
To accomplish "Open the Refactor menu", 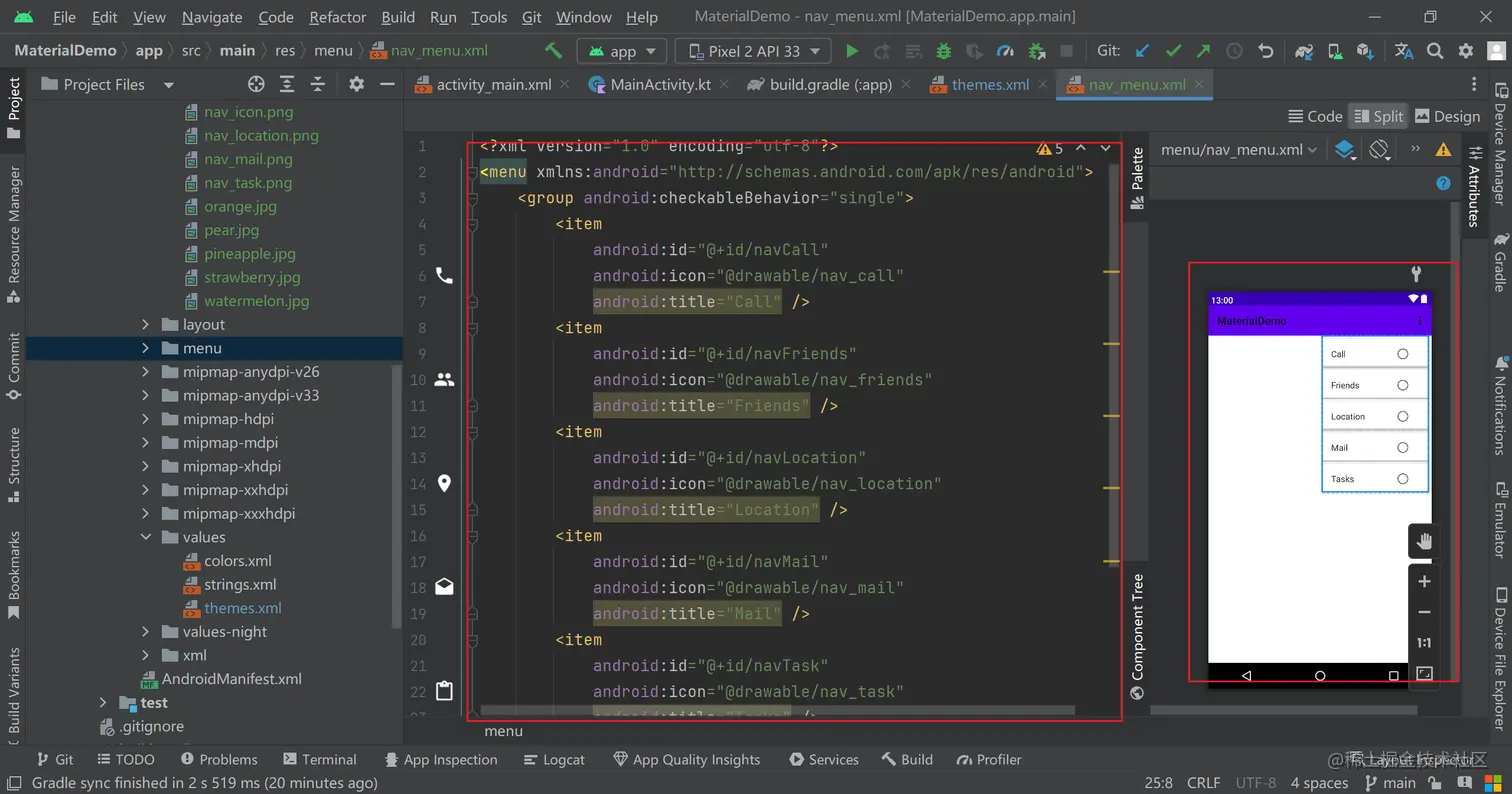I will [x=337, y=17].
